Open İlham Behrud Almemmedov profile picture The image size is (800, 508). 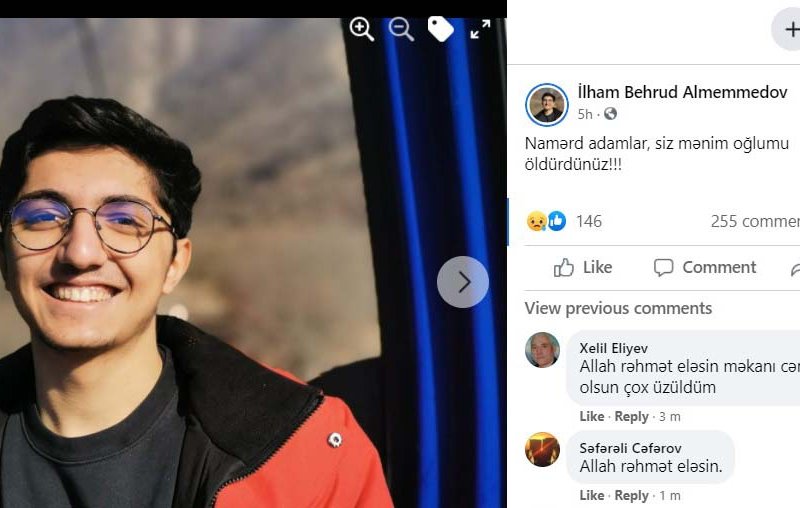[x=546, y=105]
